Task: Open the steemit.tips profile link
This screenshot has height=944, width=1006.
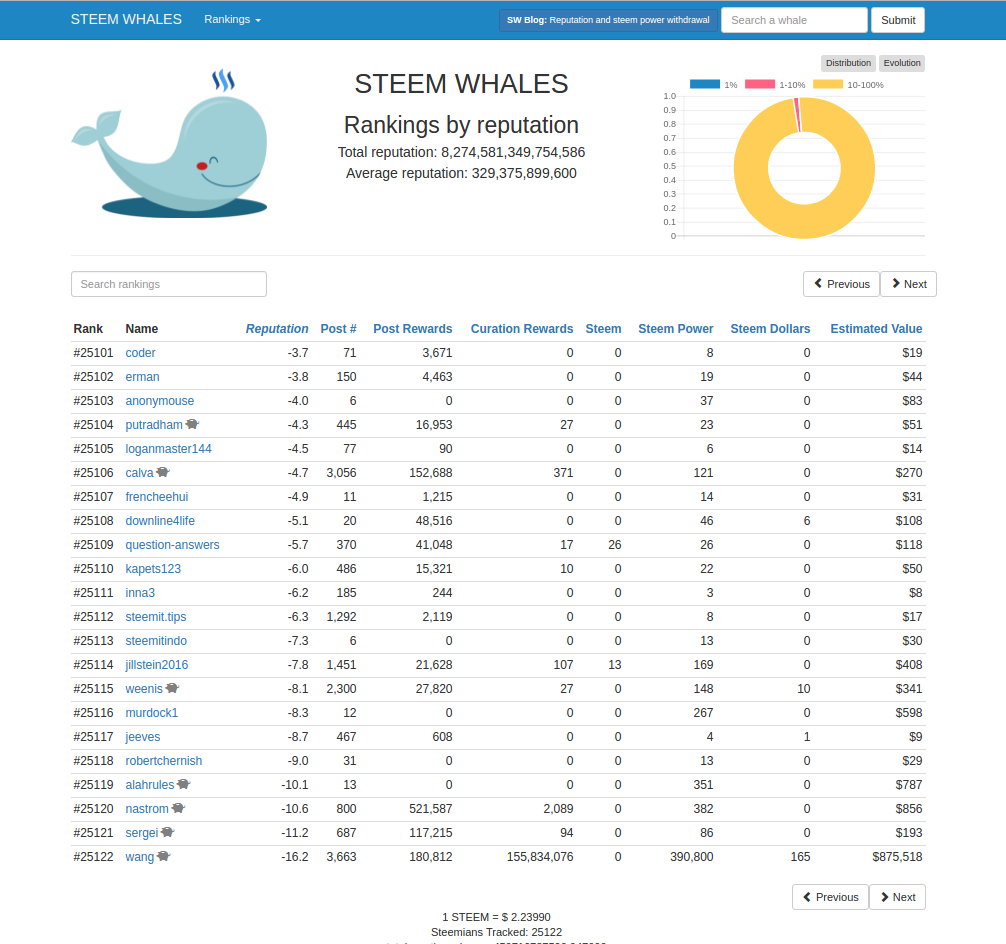Action: [156, 617]
